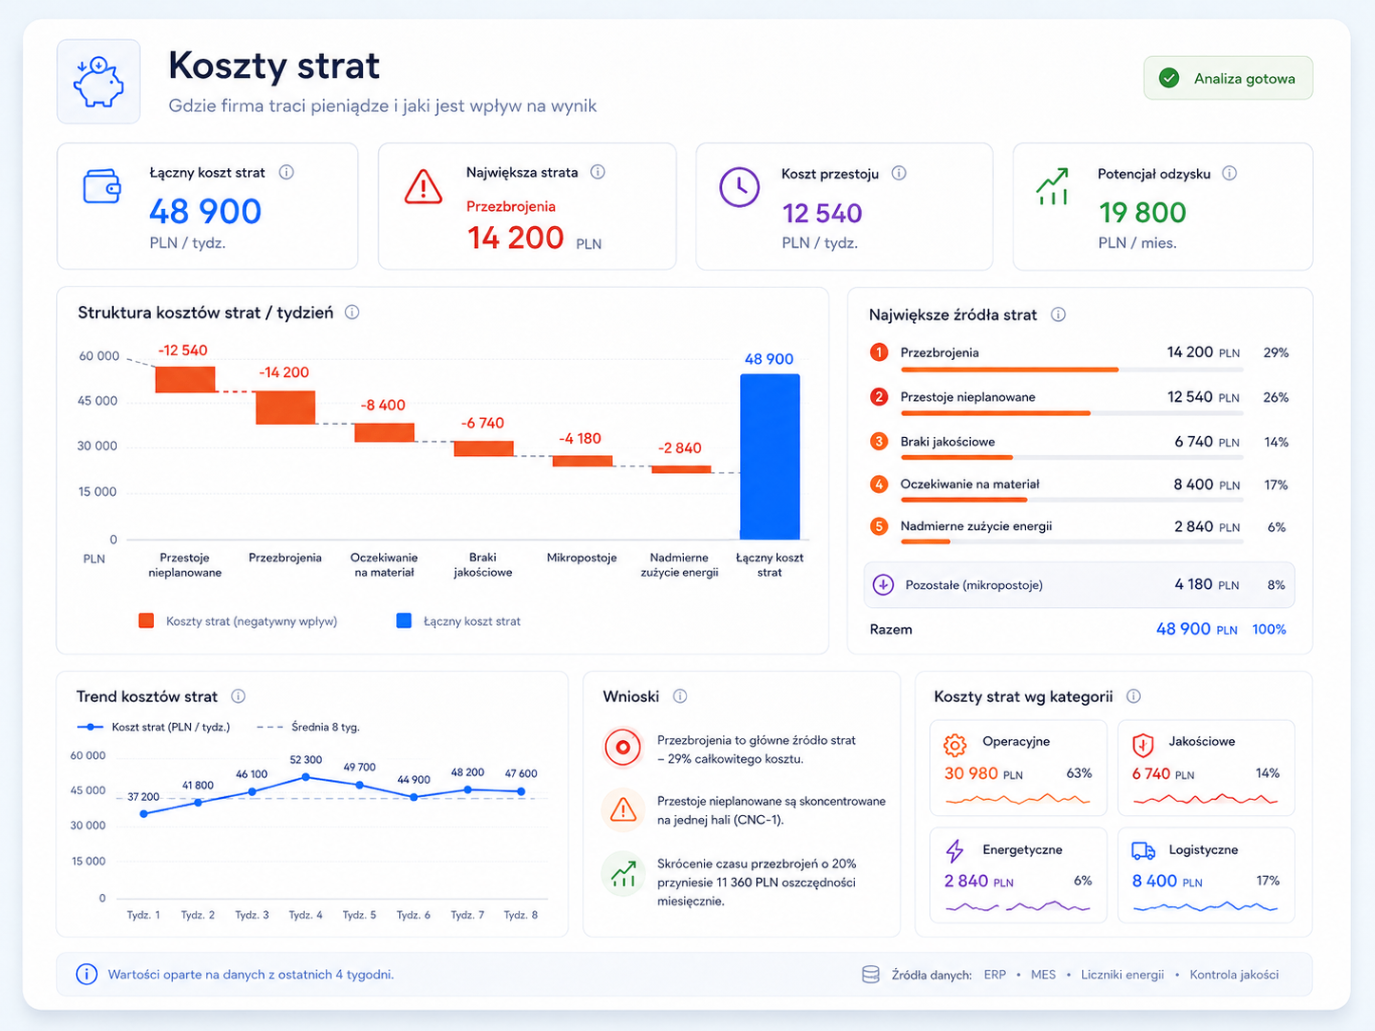Toggle Koszt strat (PLN / tydz.) legend series

click(x=154, y=727)
